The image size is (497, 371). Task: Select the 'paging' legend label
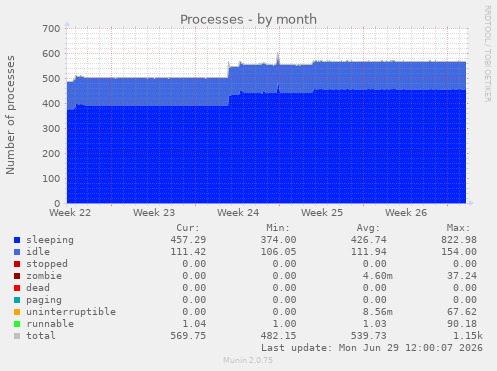pos(44,300)
